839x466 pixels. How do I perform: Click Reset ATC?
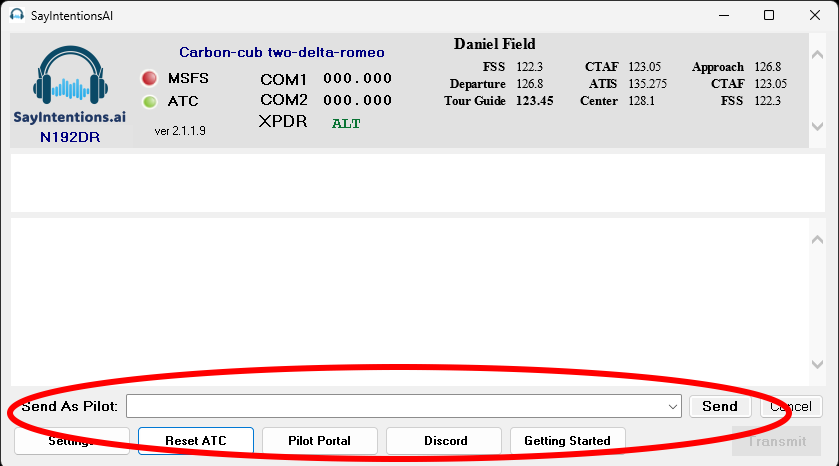tap(196, 441)
